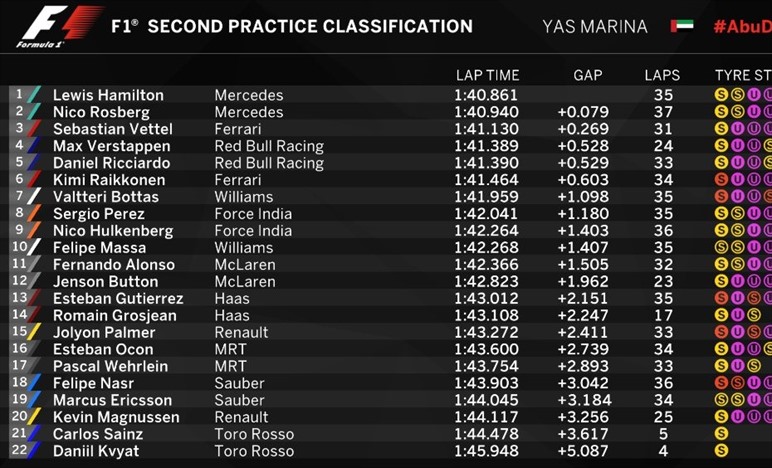
Task: Click Renault yellow stripe beside Jolyon Palmer
Action: (34, 332)
